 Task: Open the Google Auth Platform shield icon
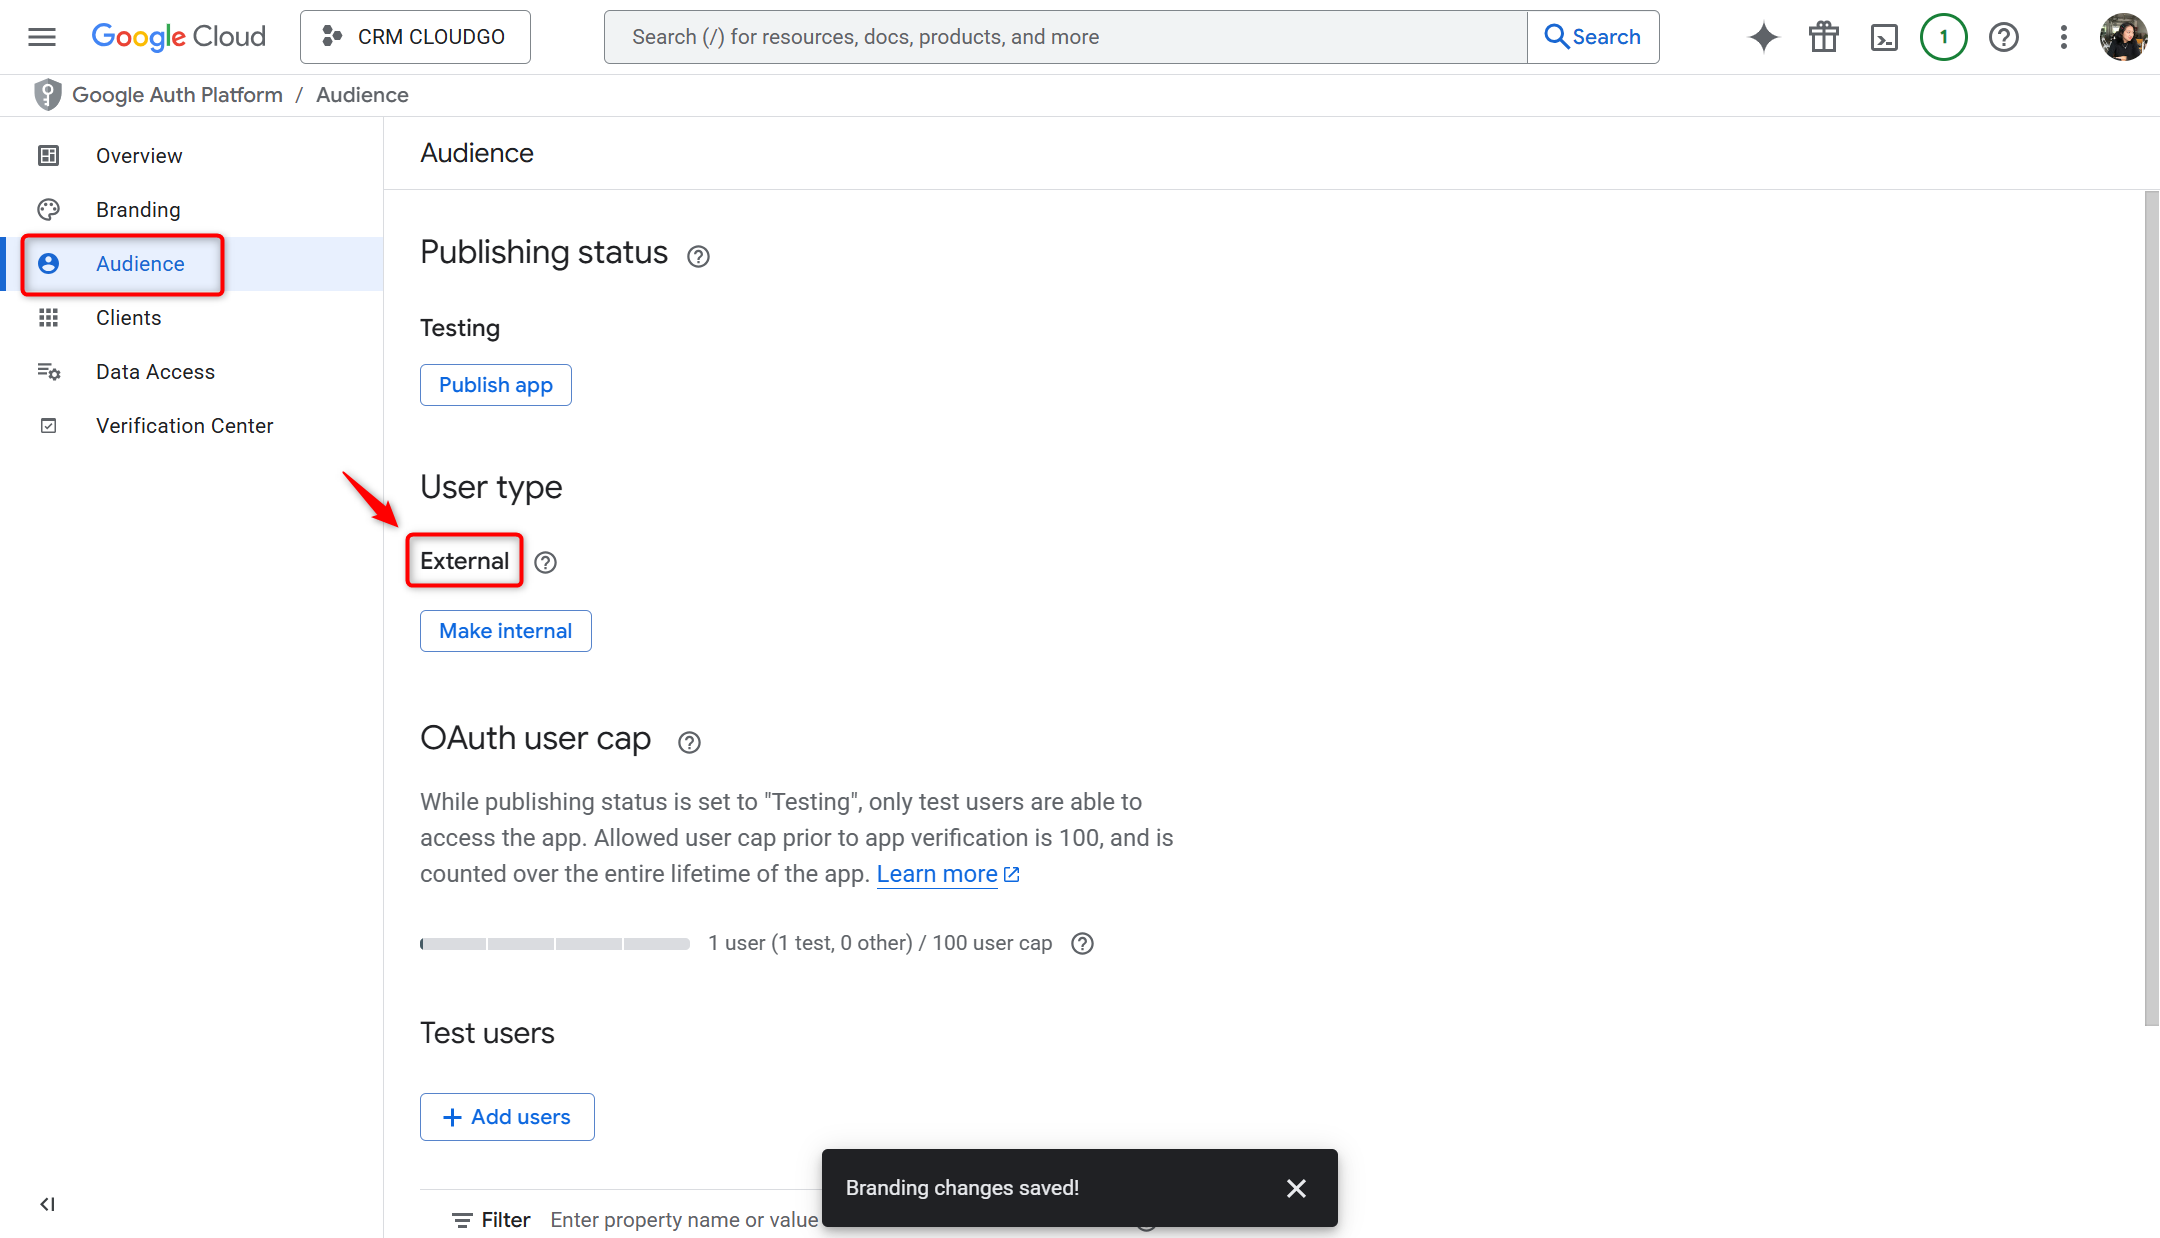tap(48, 94)
